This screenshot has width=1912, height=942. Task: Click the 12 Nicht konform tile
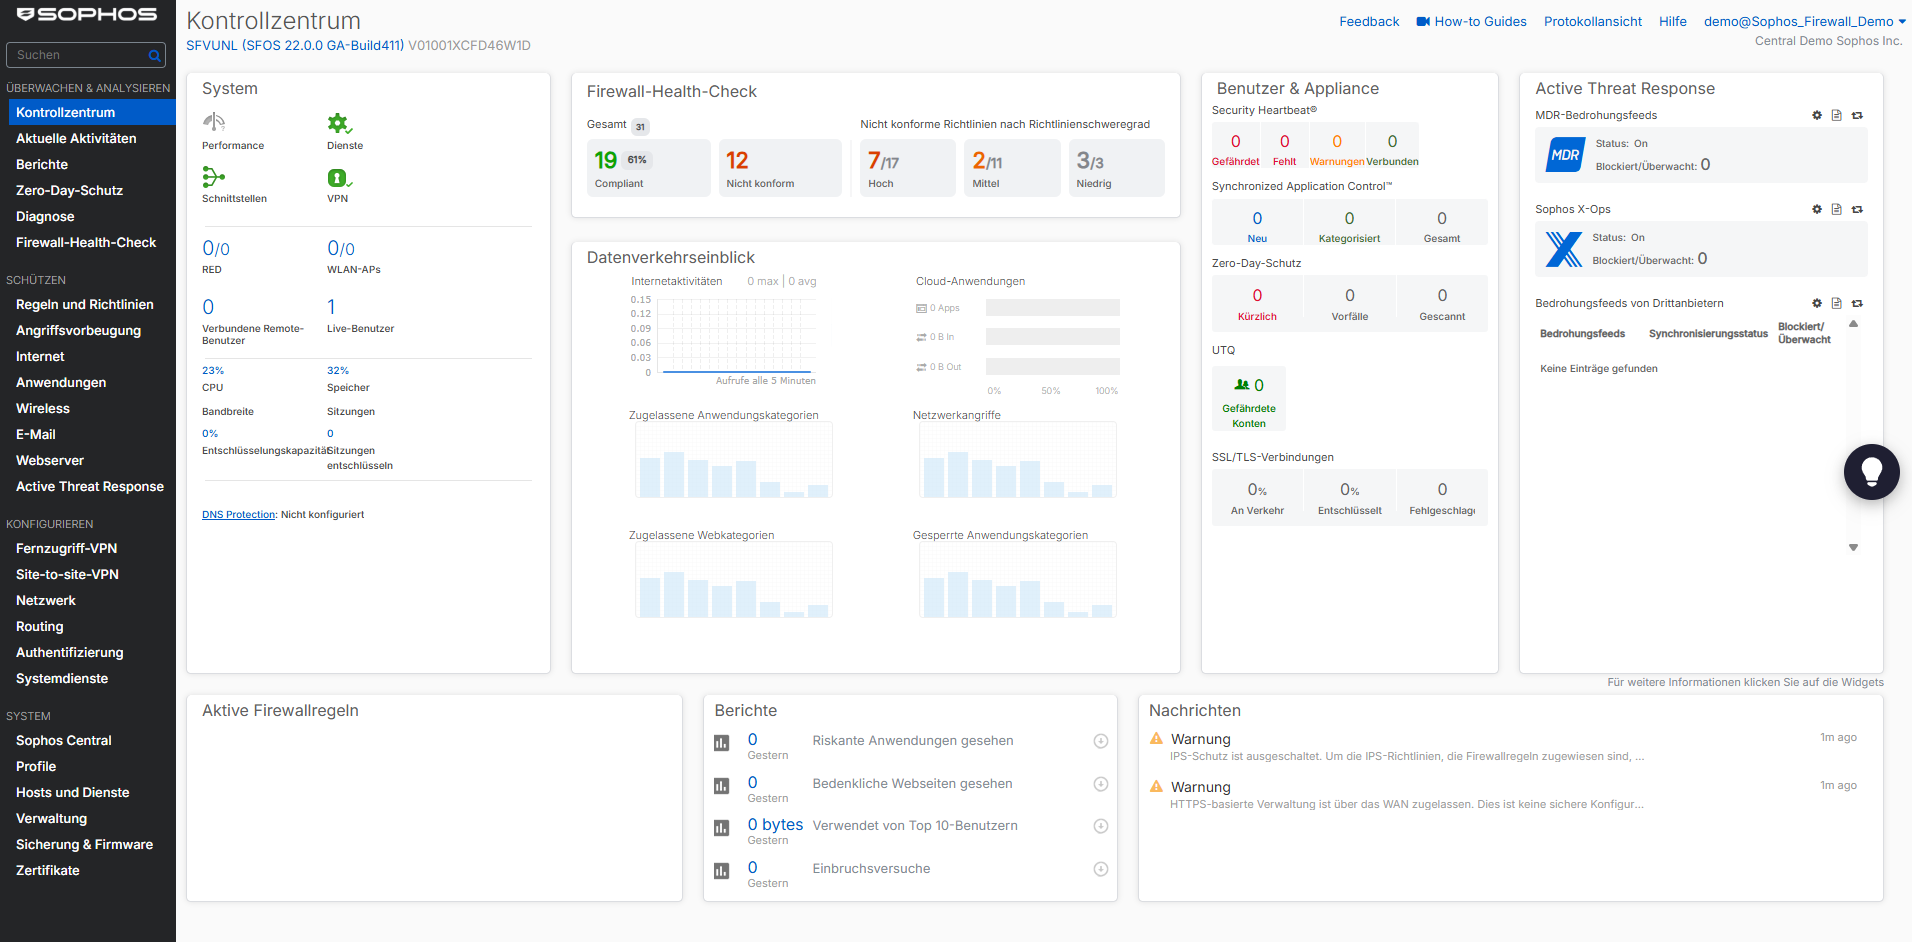(x=780, y=168)
